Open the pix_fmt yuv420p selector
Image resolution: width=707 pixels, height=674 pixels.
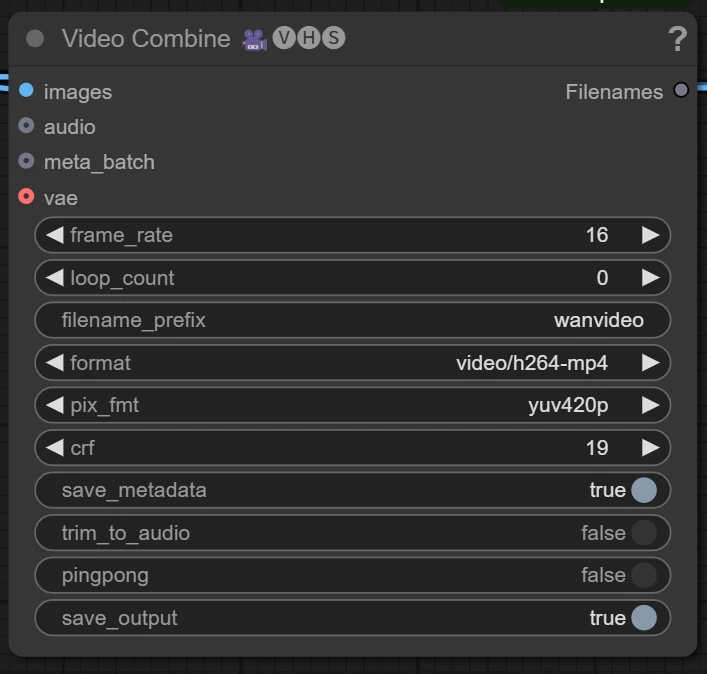tap(353, 405)
